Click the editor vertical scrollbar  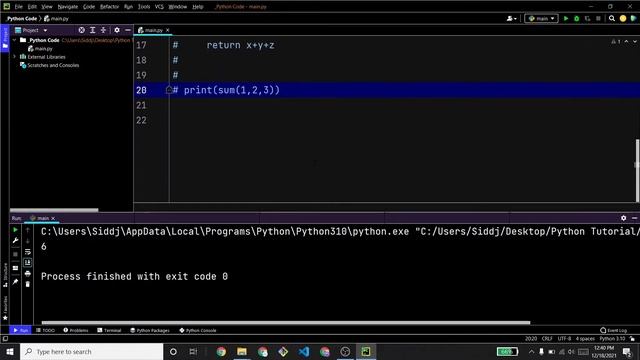(637, 171)
